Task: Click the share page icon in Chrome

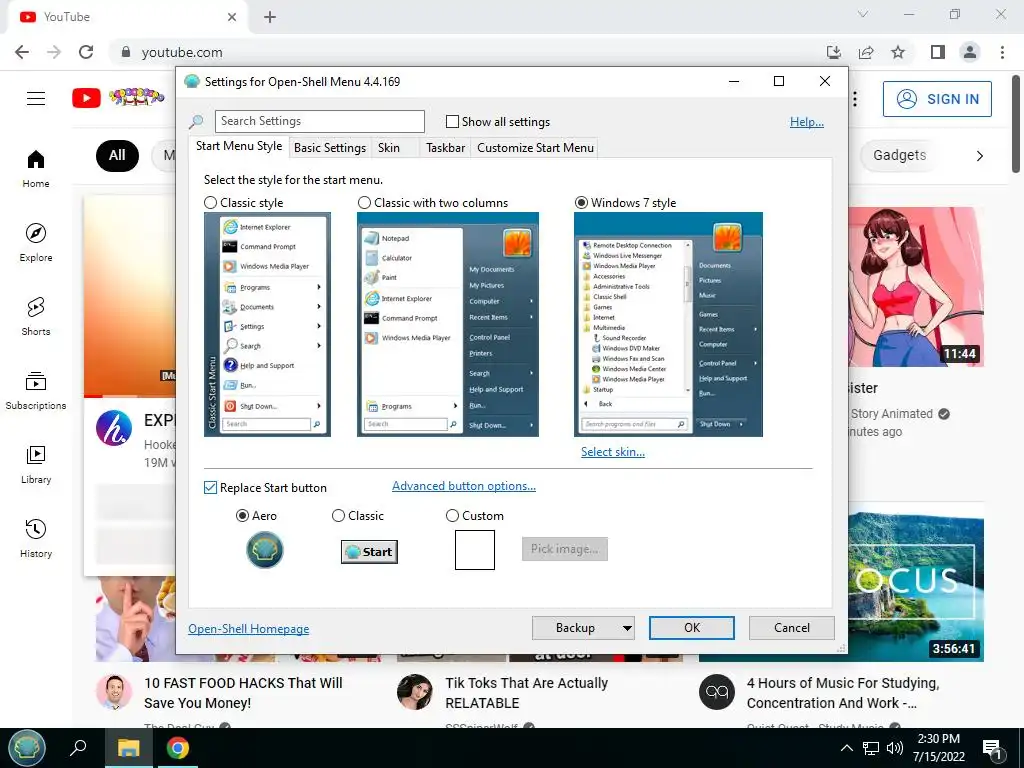Action: tap(866, 52)
